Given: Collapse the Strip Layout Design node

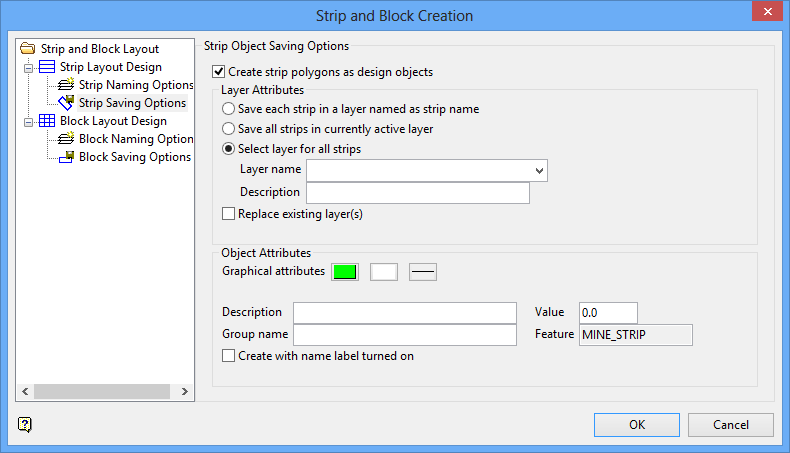Looking at the screenshot, I should [29, 67].
